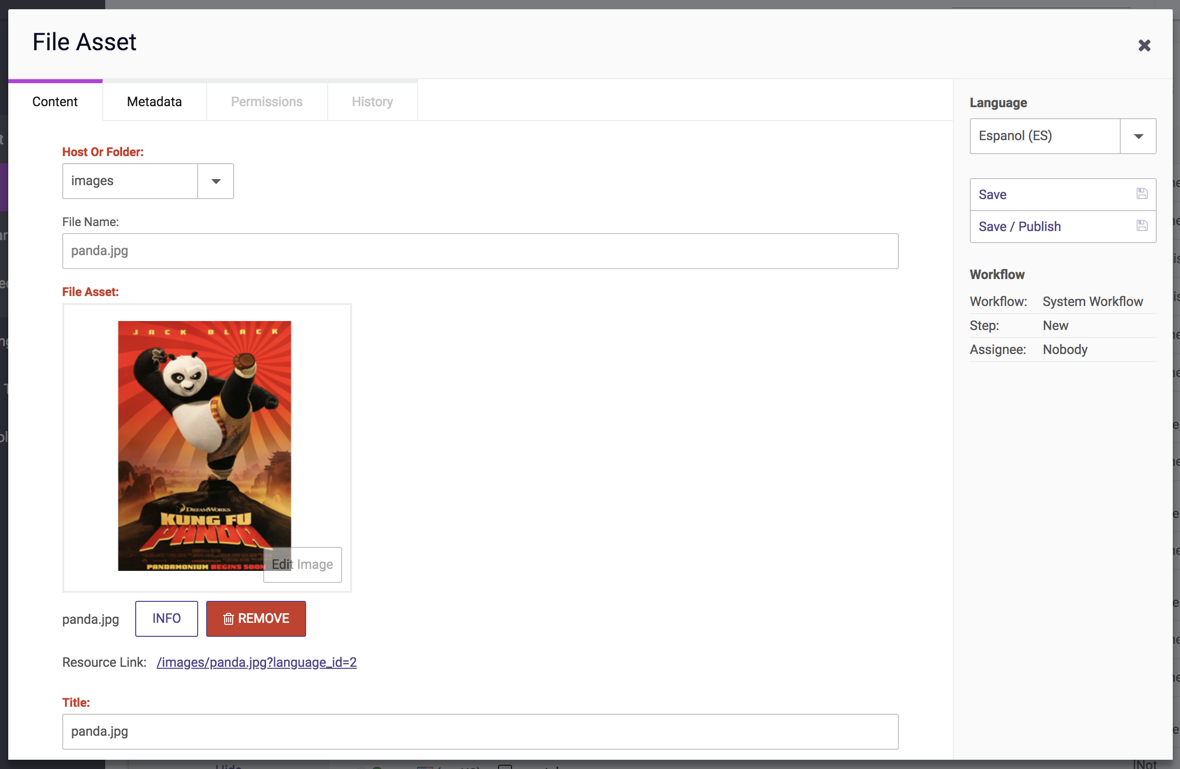This screenshot has height=769, width=1180.
Task: Click the 'images' Host Or Folder field
Action: (x=130, y=181)
